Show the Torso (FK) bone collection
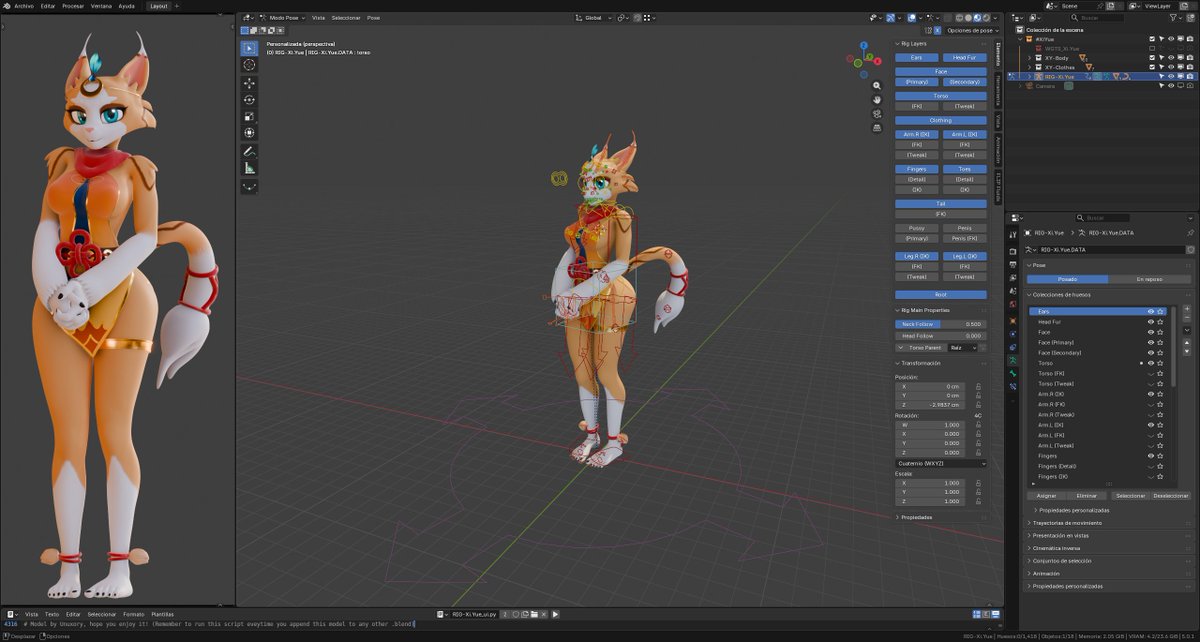Viewport: 1200px width, 642px height. [1150, 373]
